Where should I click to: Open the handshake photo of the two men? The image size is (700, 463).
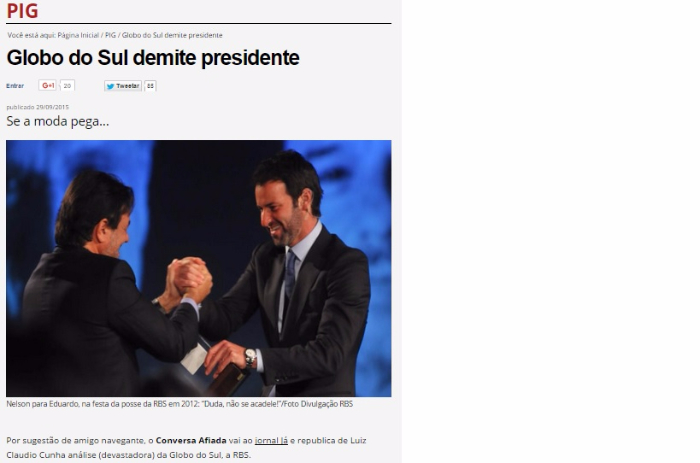199,268
